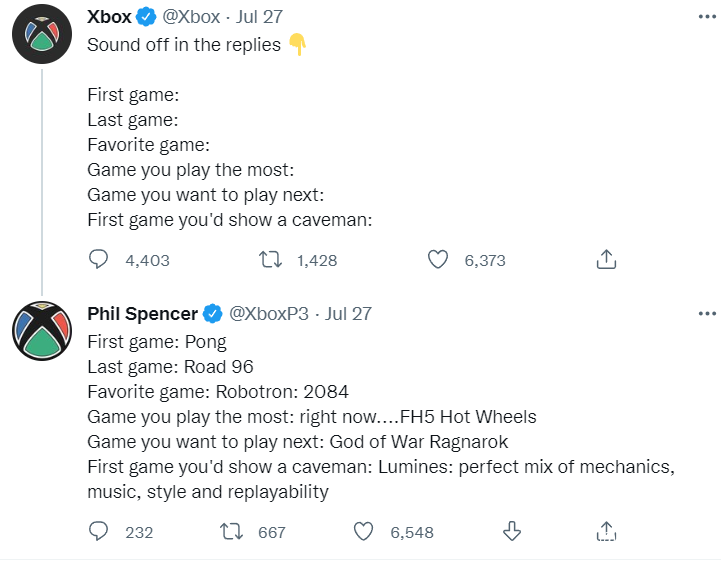Viewport: 721px width, 562px height.
Task: Like the Xbox tweet
Action: click(437, 260)
